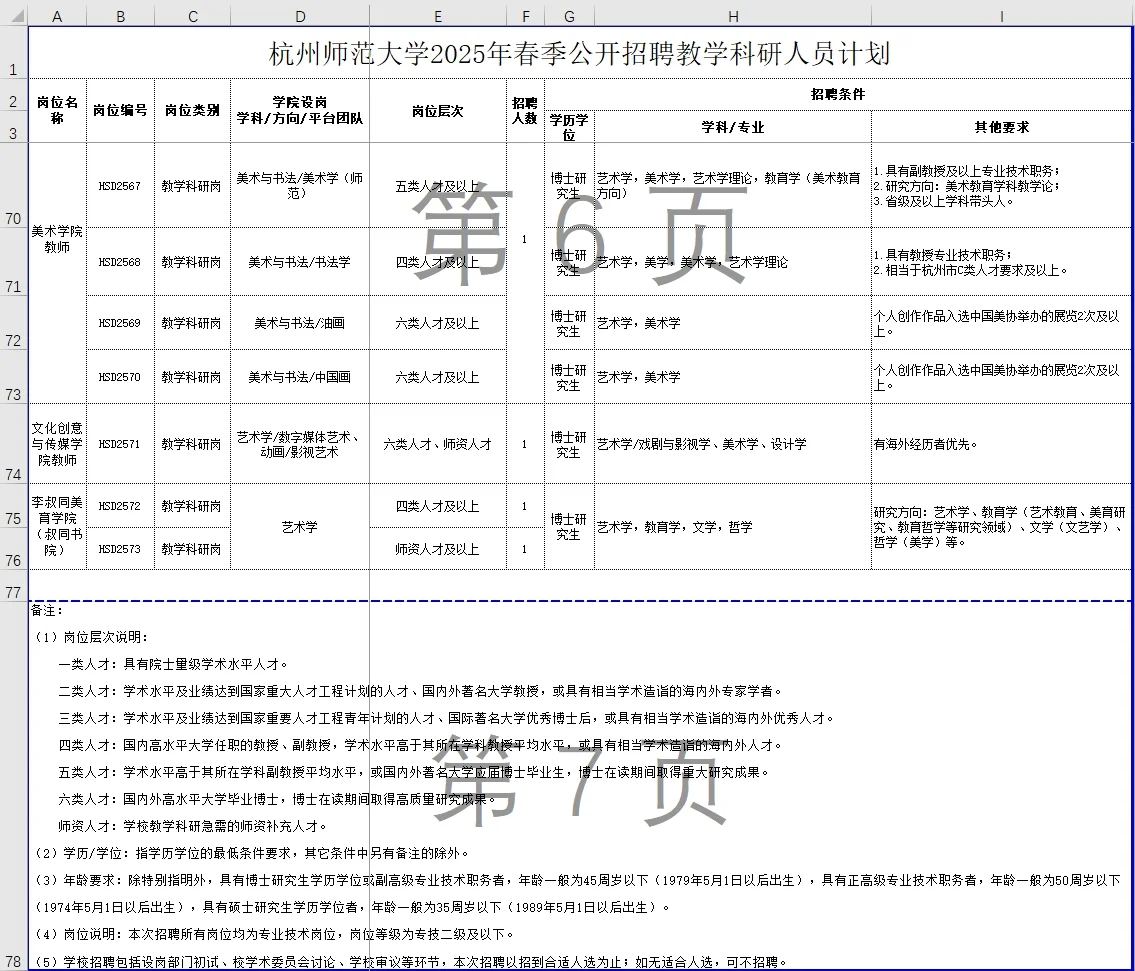Click cell 六类人才、师资人才
The image size is (1135, 971).
[438, 443]
